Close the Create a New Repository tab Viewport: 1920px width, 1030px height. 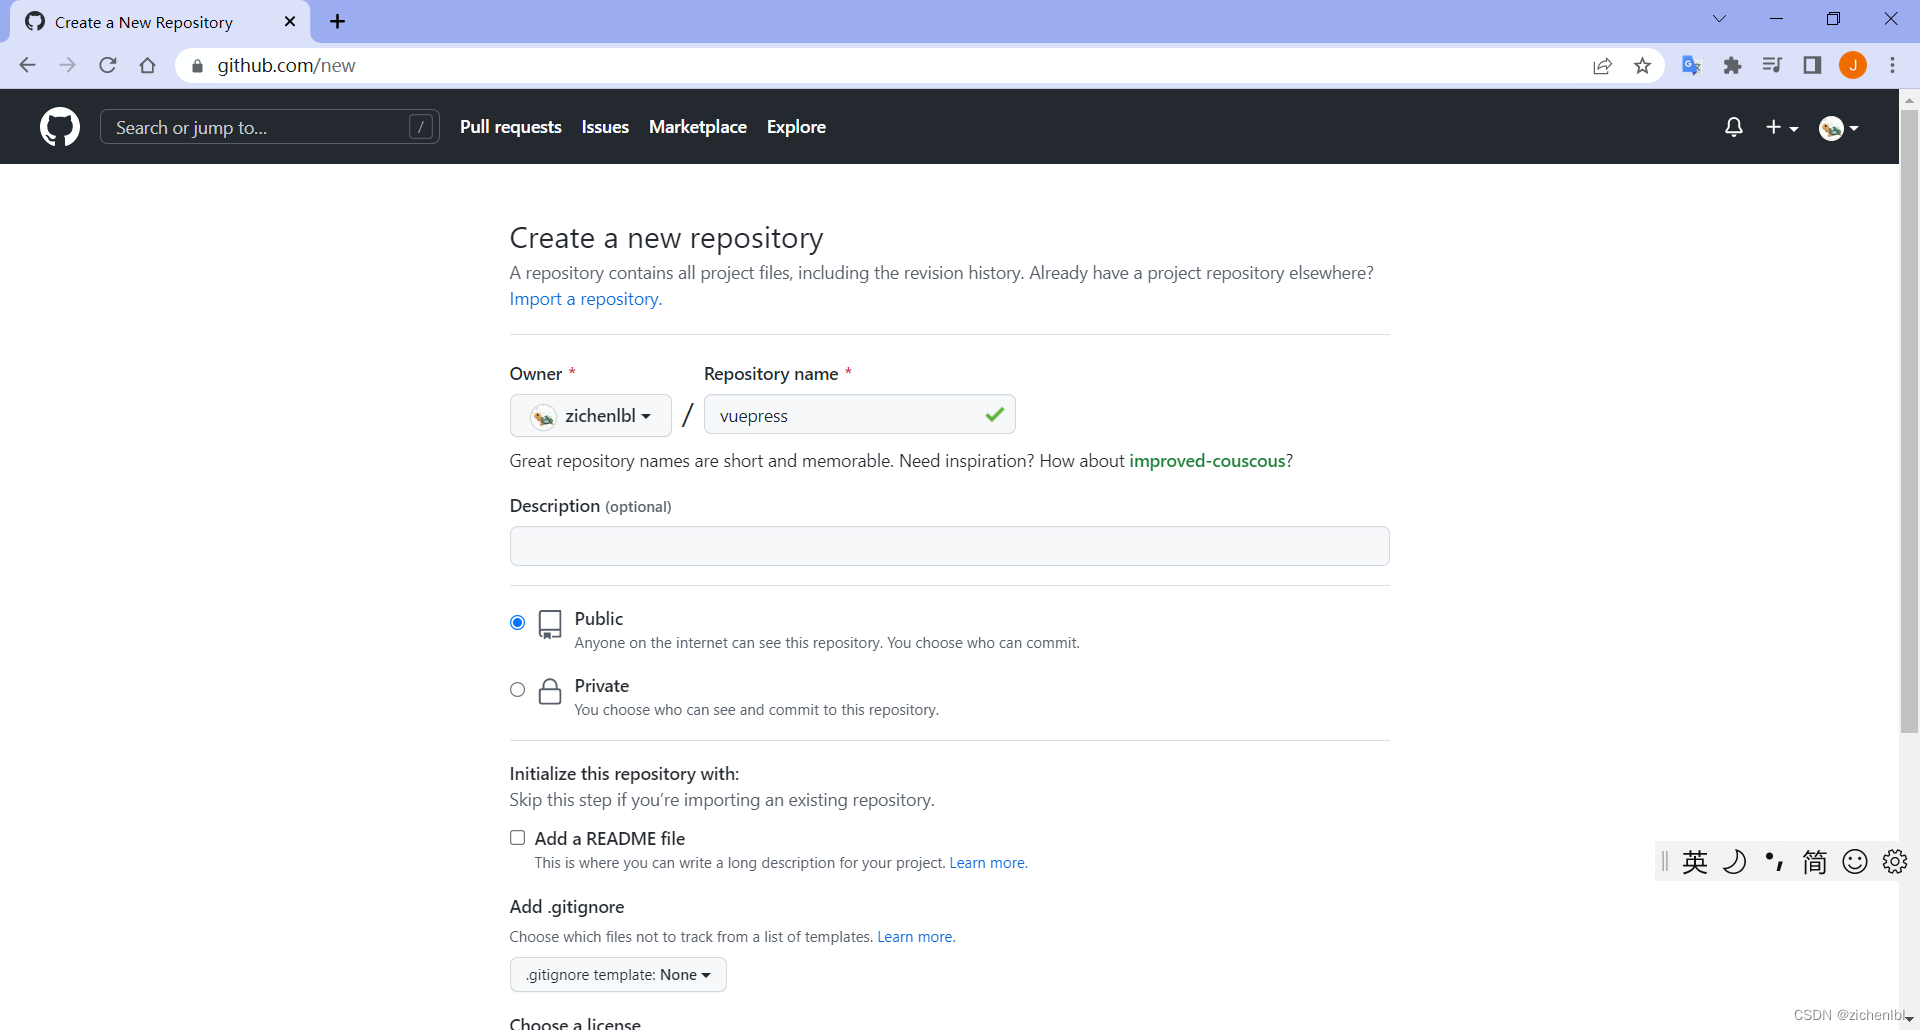pos(290,21)
